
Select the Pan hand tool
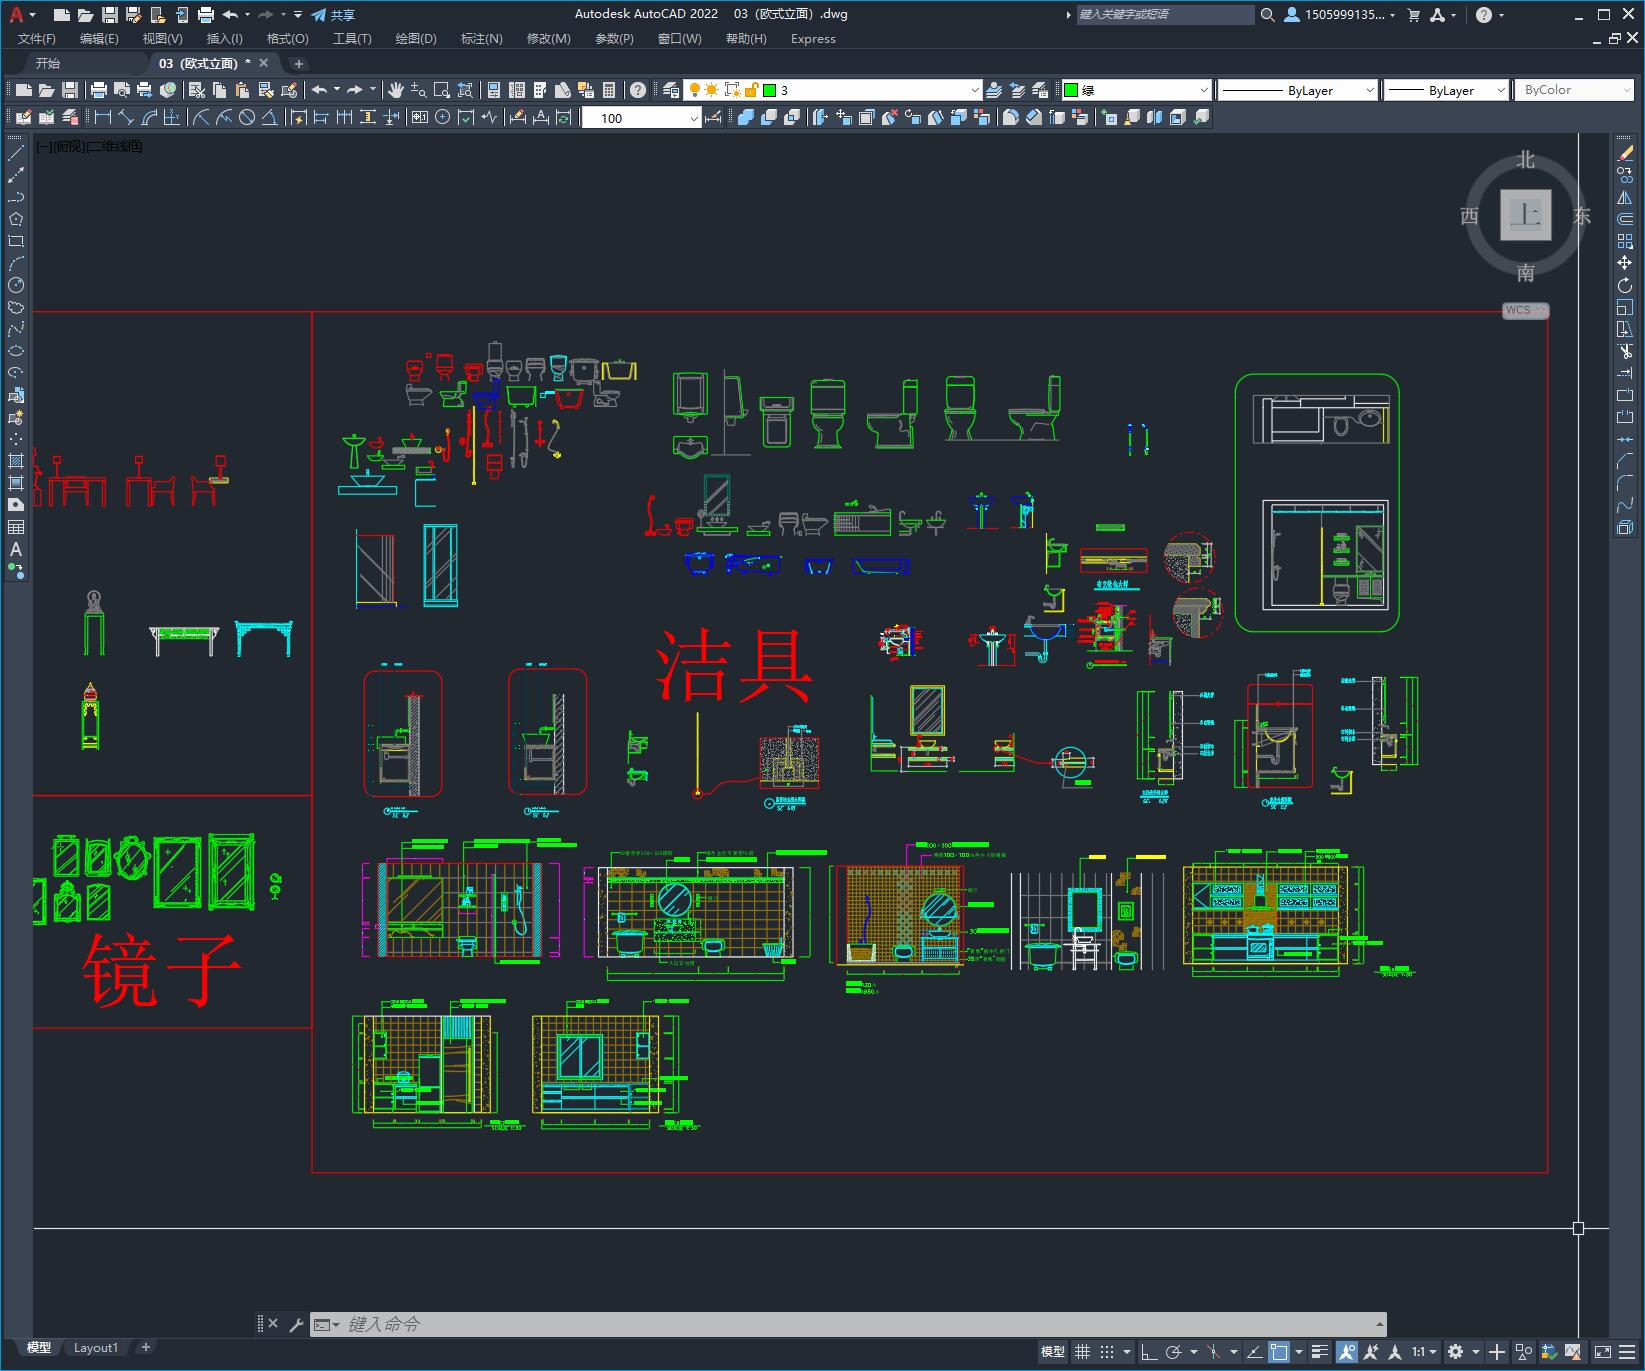pyautogui.click(x=396, y=90)
